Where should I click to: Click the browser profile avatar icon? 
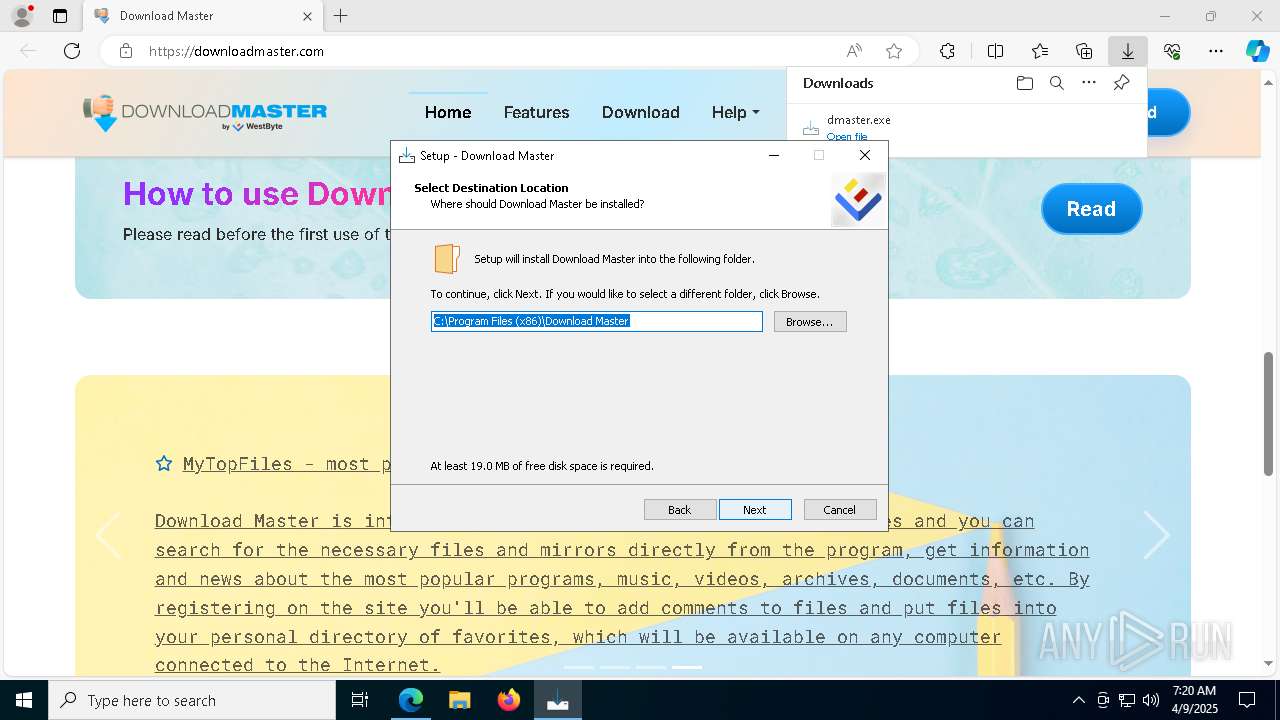click(22, 16)
